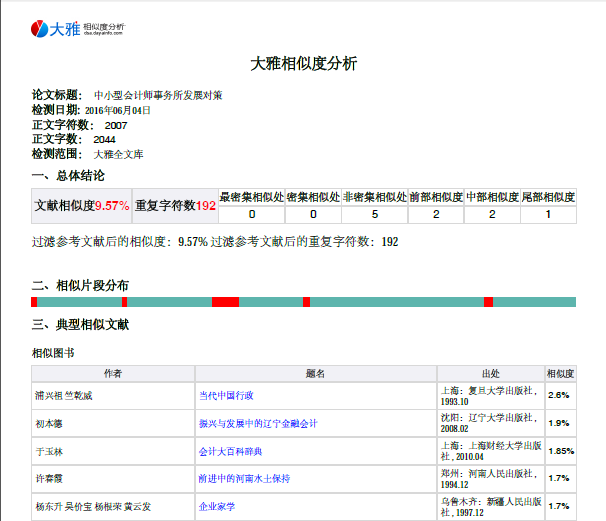The image size is (606, 521).
Task: Open the 振兴与发展中的辽宁金融会计 link
Action: [258, 424]
